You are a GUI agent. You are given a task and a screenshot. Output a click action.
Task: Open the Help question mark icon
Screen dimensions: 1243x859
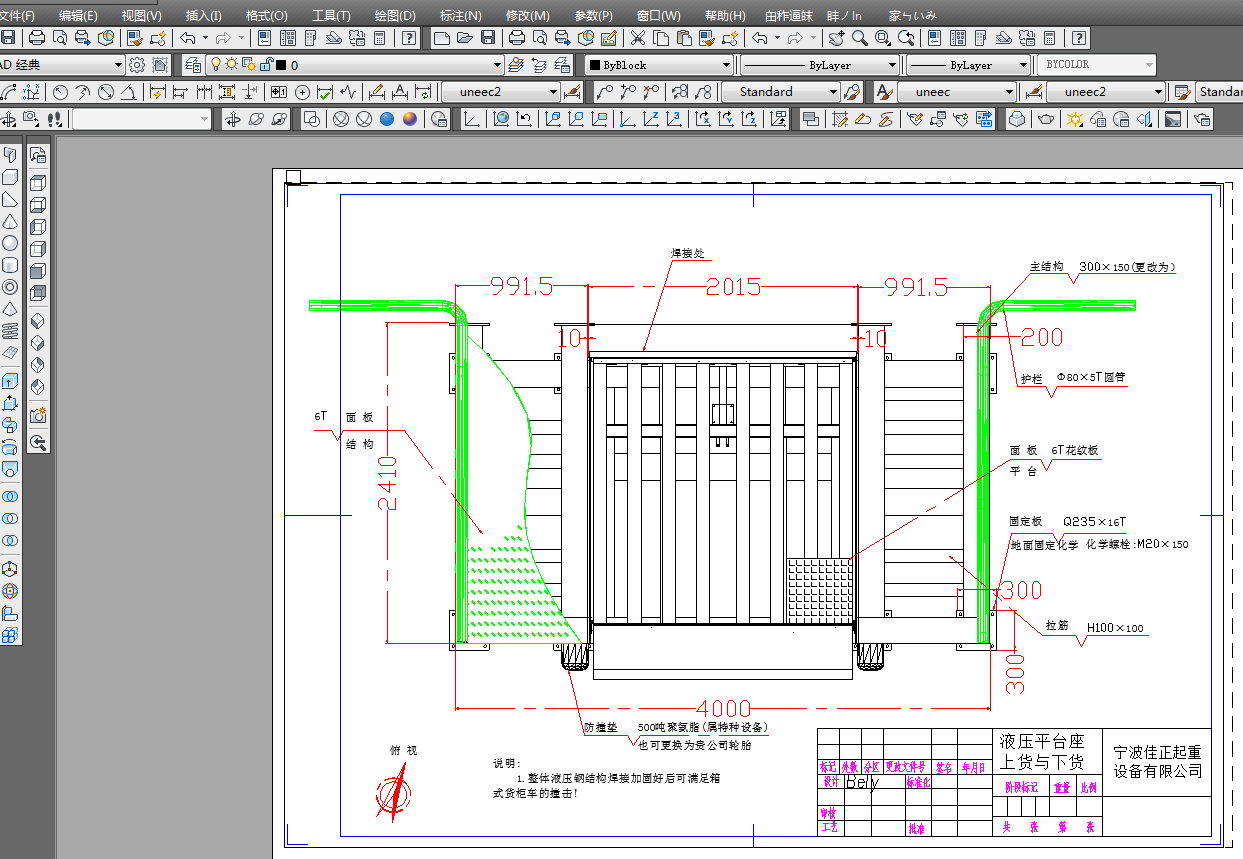point(409,38)
